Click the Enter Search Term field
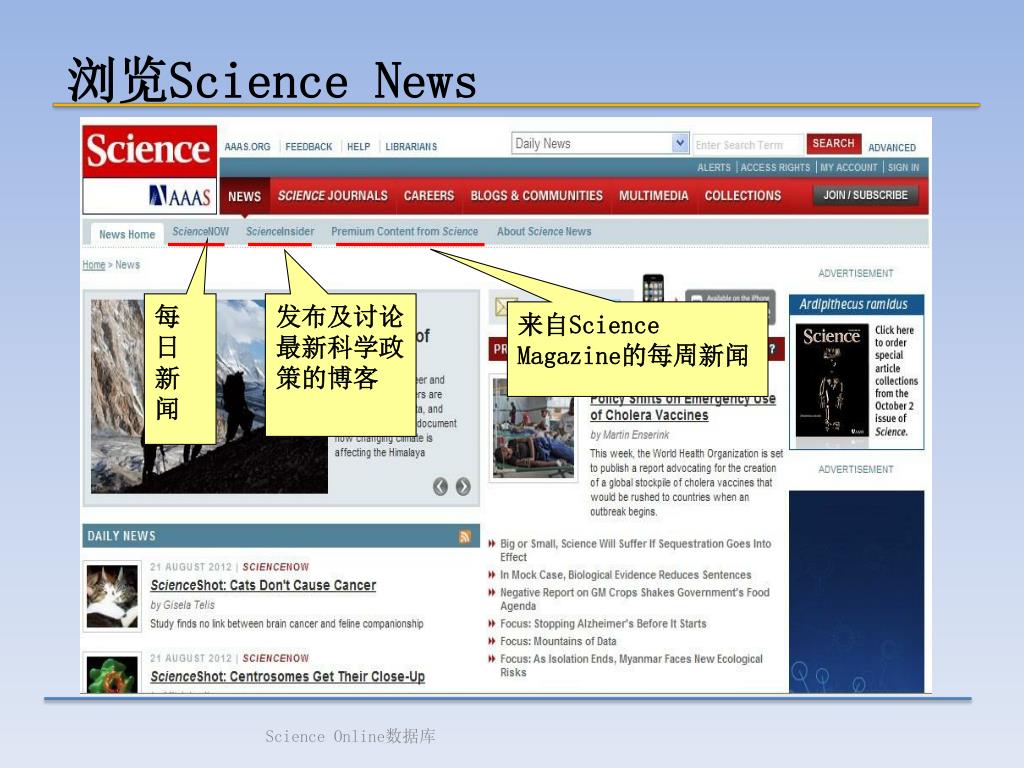Screen dimensions: 1024x768 [747, 145]
